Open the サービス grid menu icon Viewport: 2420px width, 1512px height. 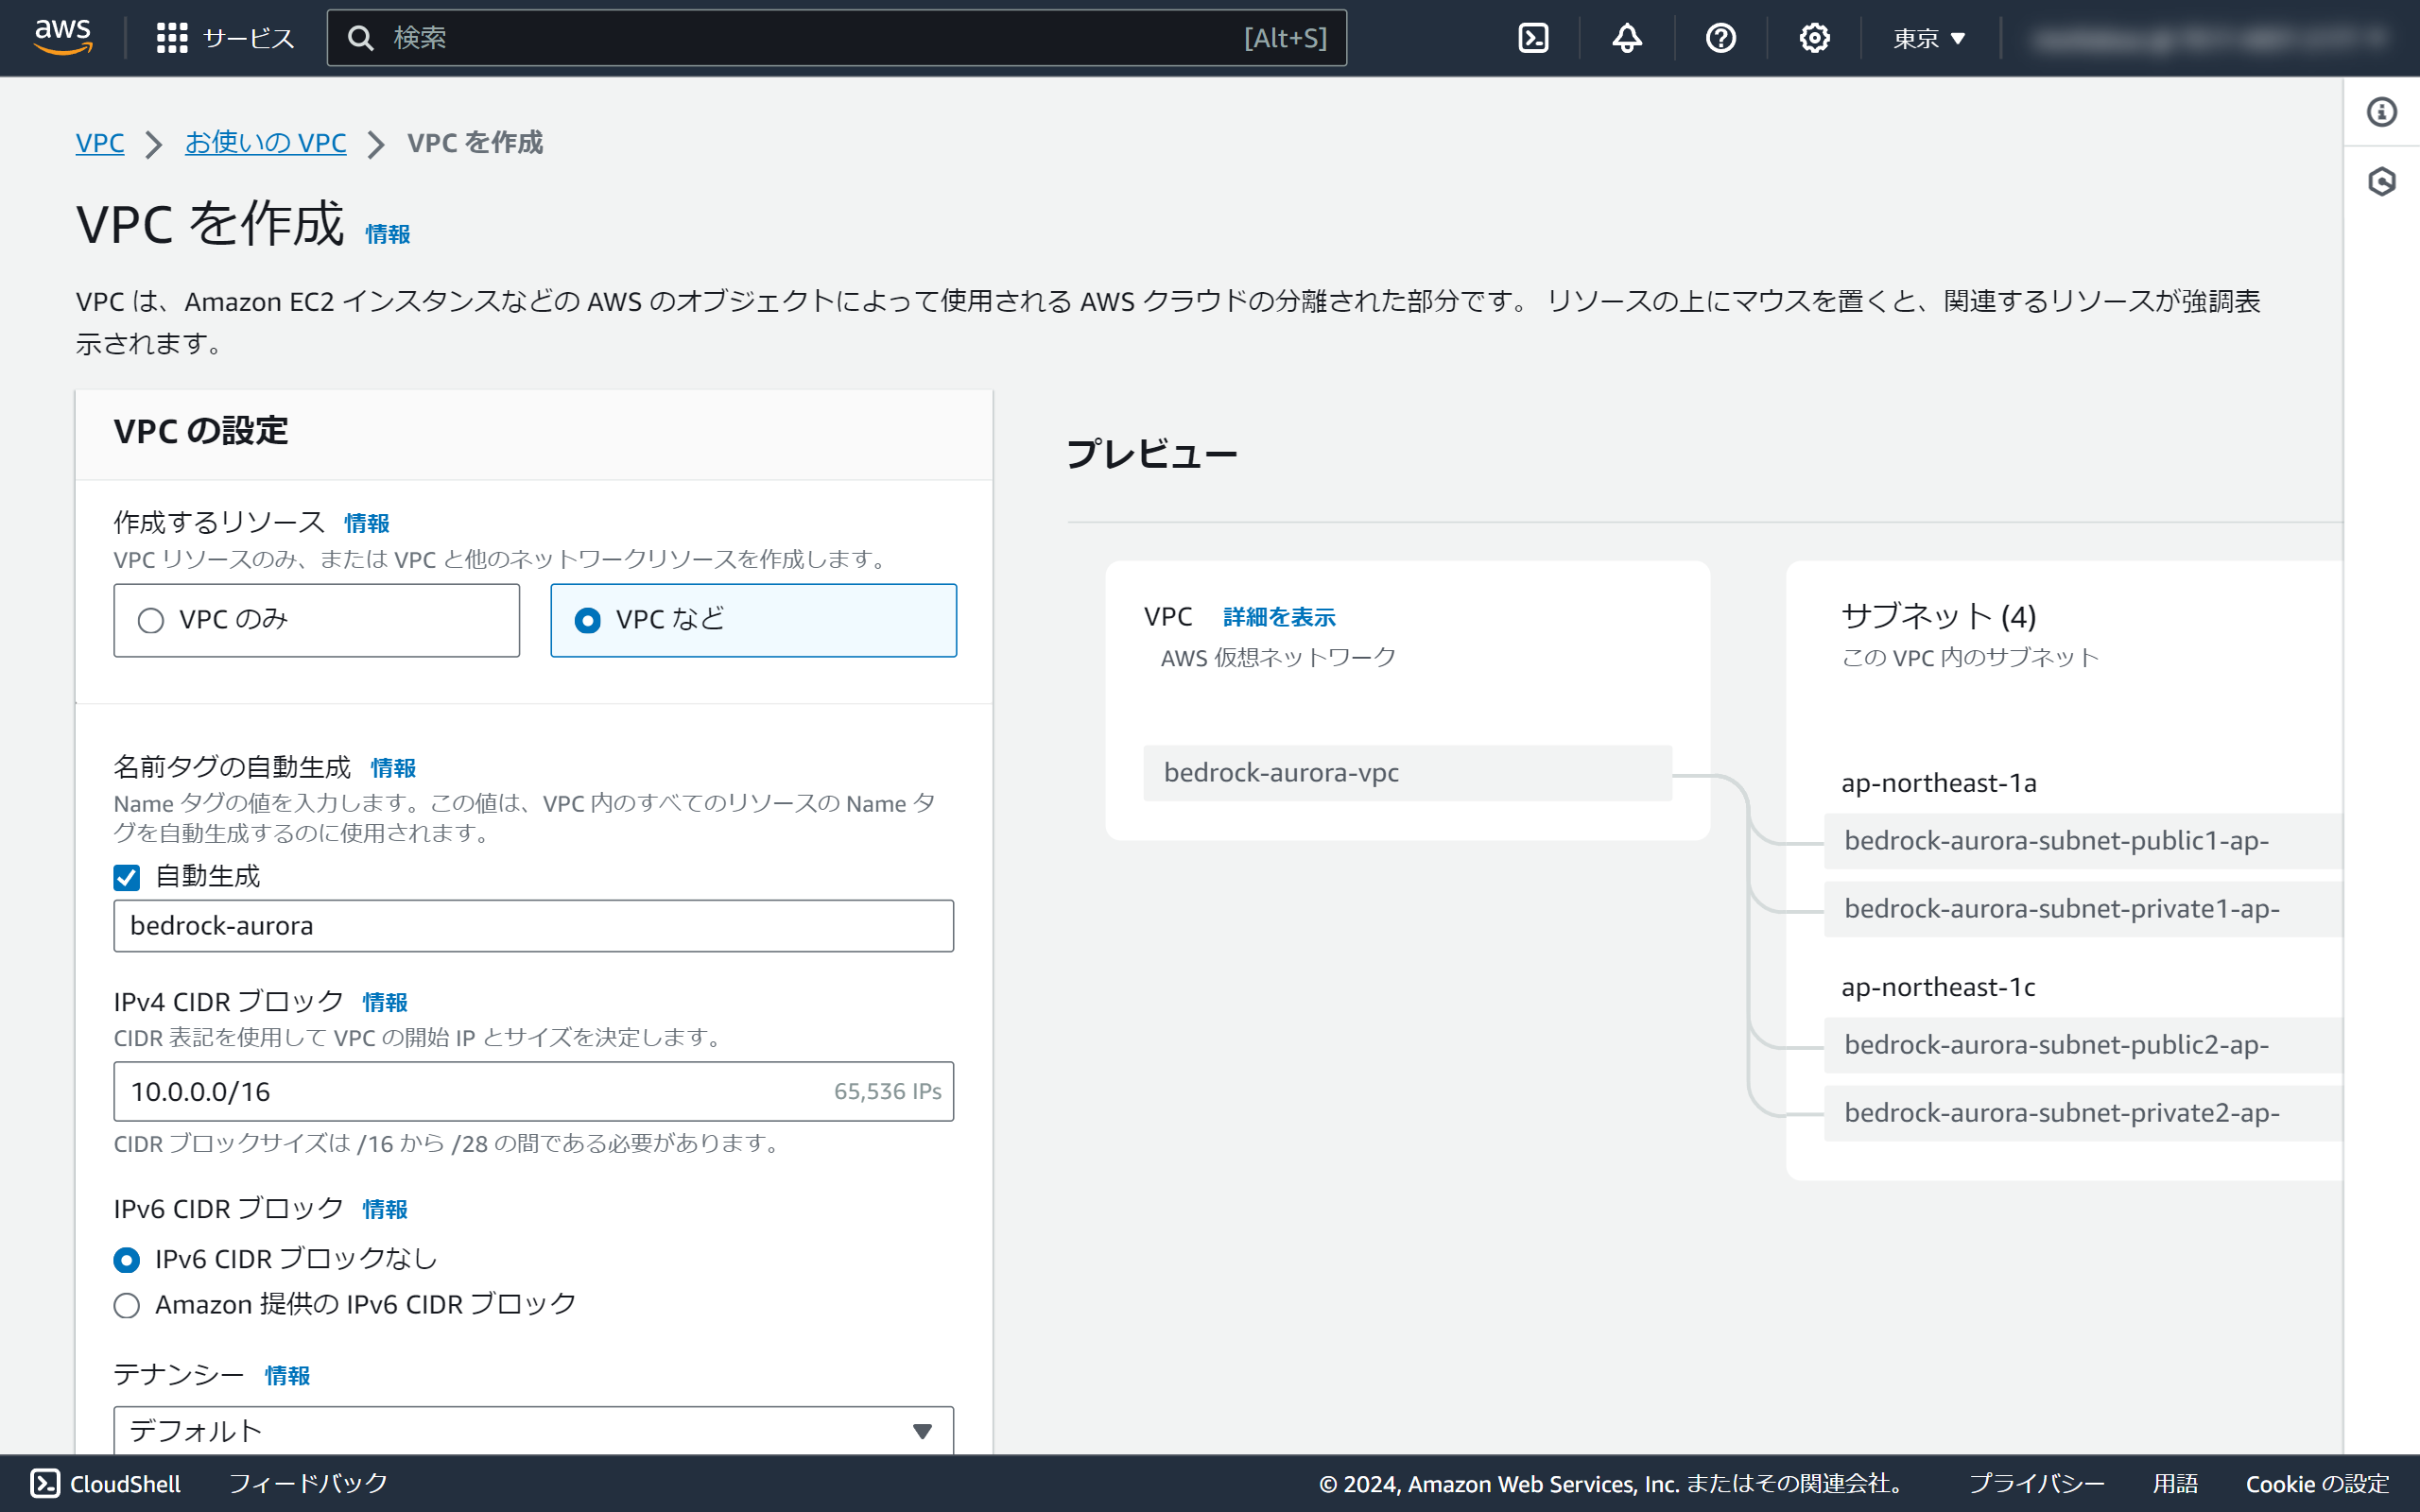point(172,38)
